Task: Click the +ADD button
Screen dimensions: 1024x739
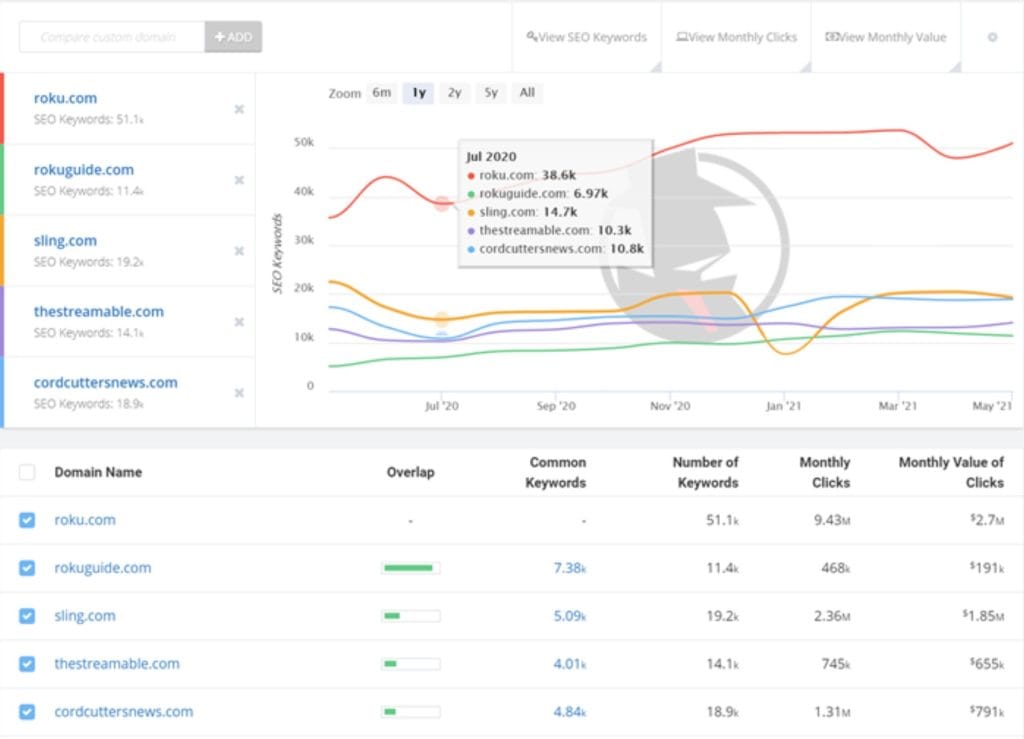Action: (x=233, y=37)
